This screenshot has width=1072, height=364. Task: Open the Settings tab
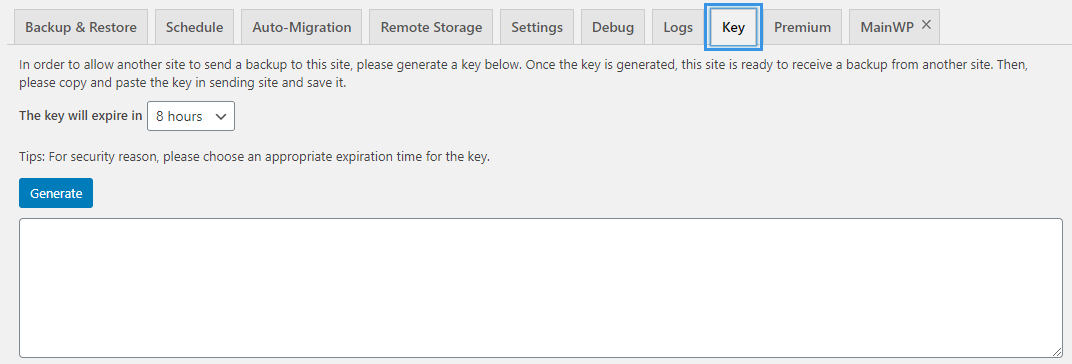(537, 27)
